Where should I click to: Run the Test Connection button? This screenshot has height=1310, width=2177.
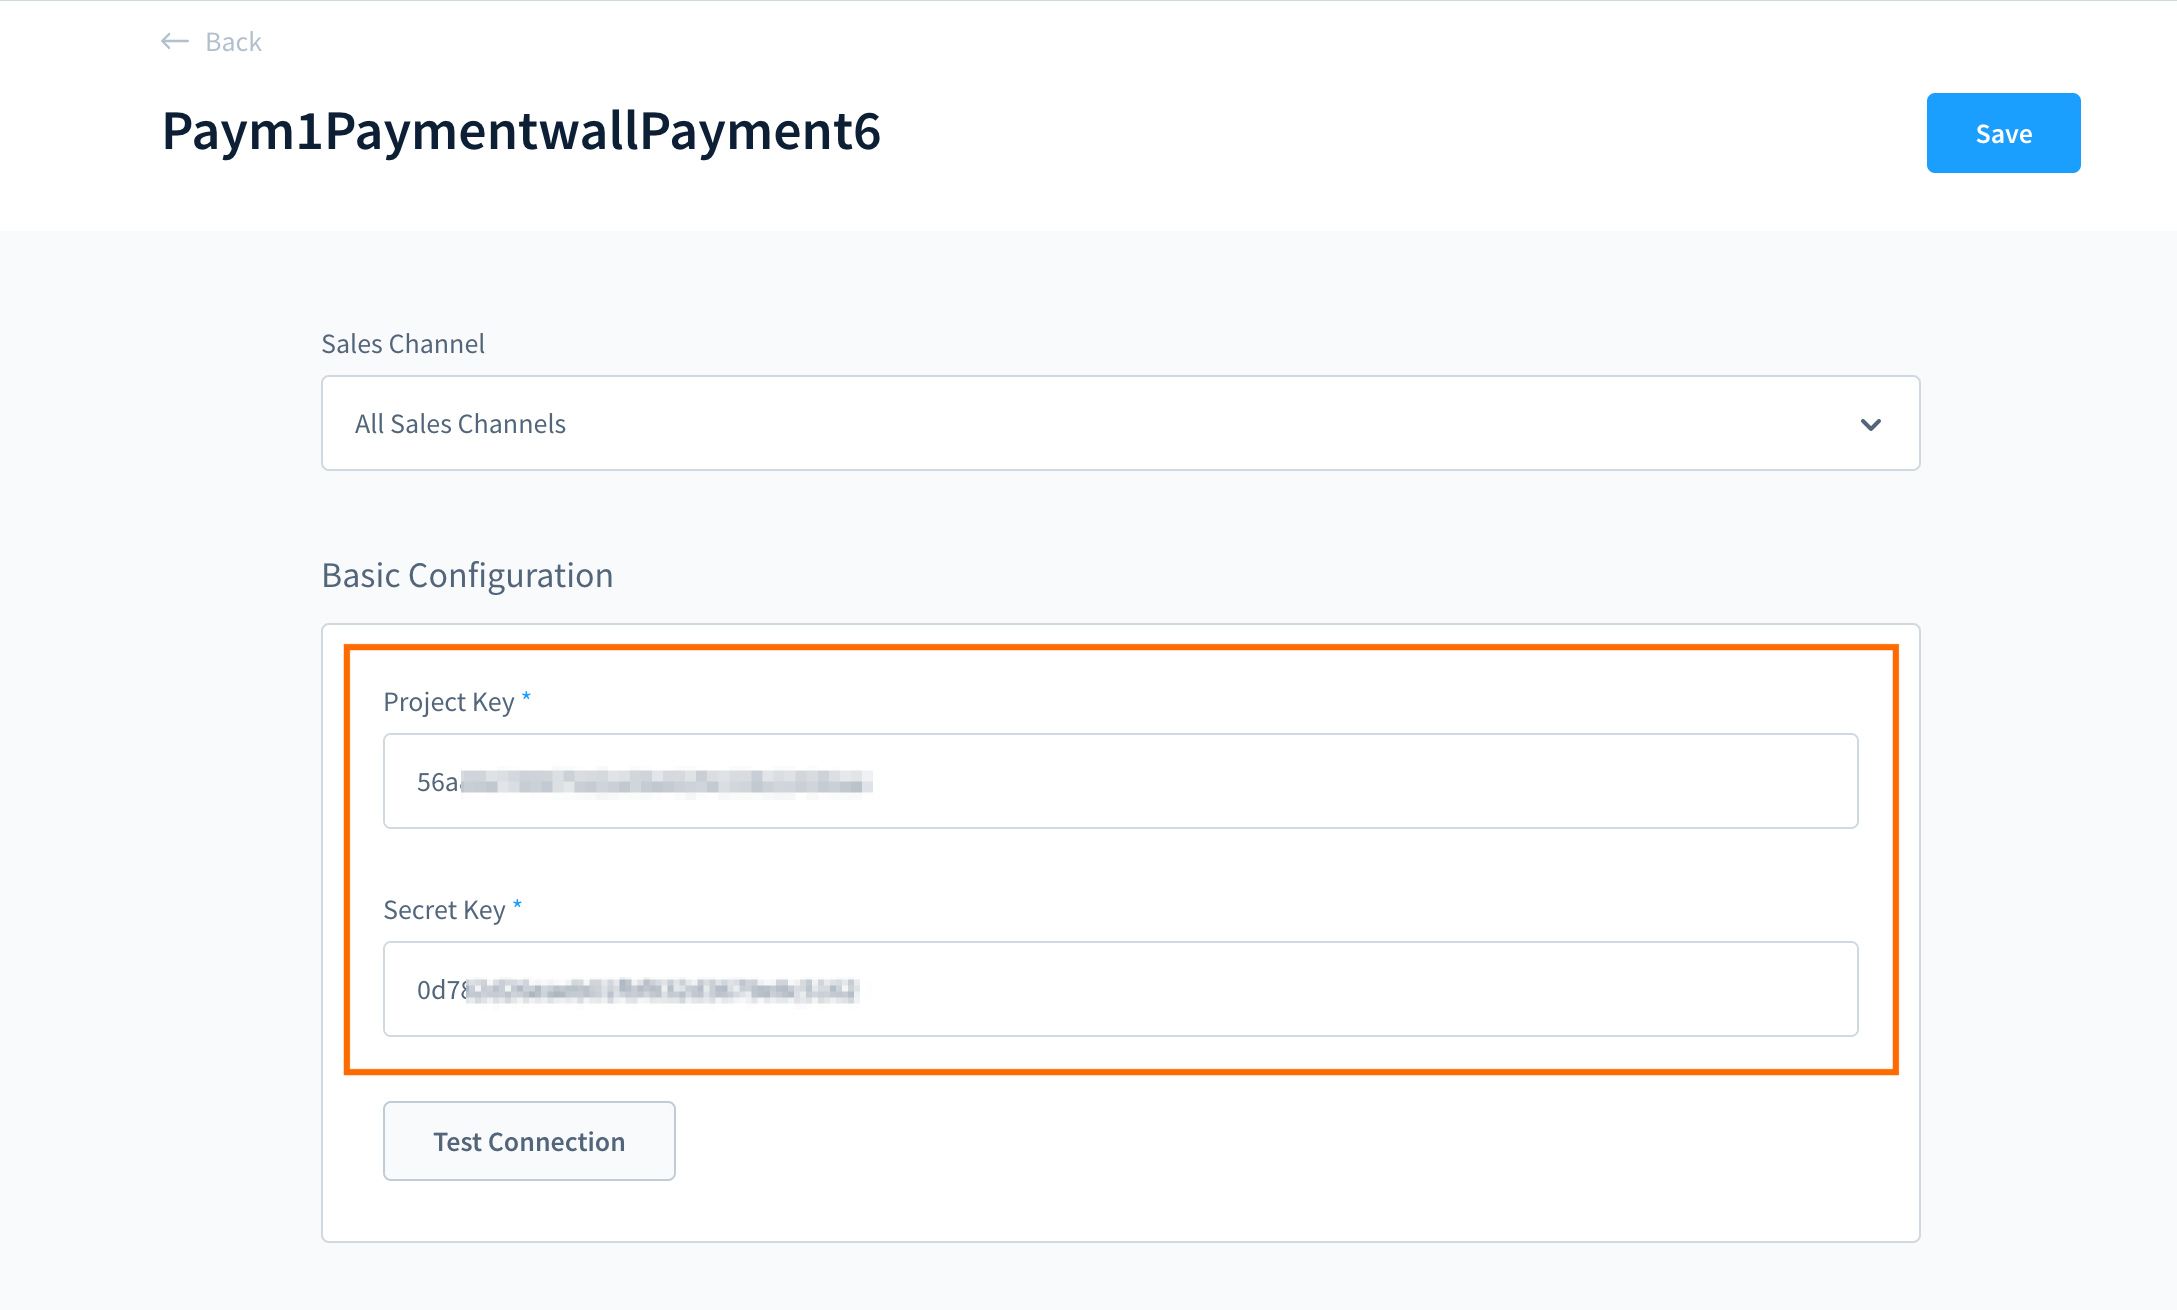529,1141
